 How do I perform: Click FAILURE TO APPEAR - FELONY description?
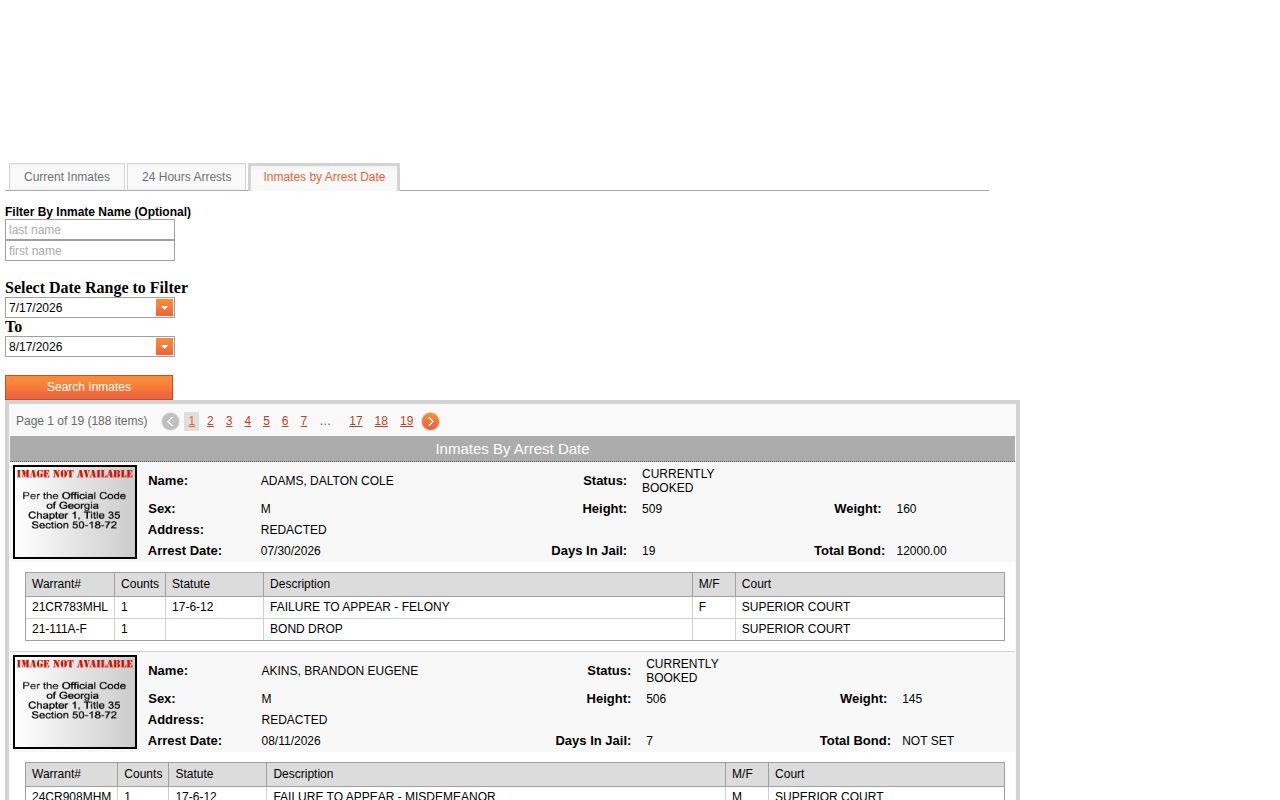(x=360, y=607)
